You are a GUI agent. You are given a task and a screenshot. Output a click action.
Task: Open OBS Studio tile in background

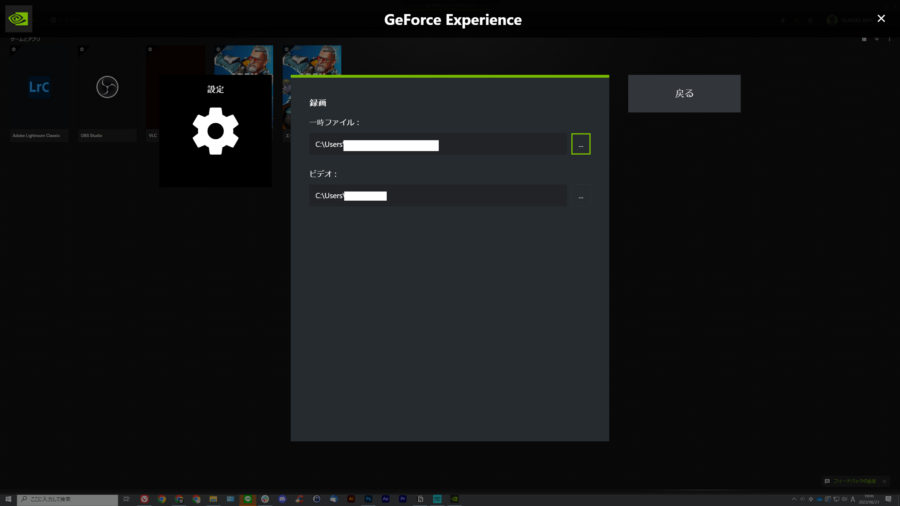coord(107,93)
